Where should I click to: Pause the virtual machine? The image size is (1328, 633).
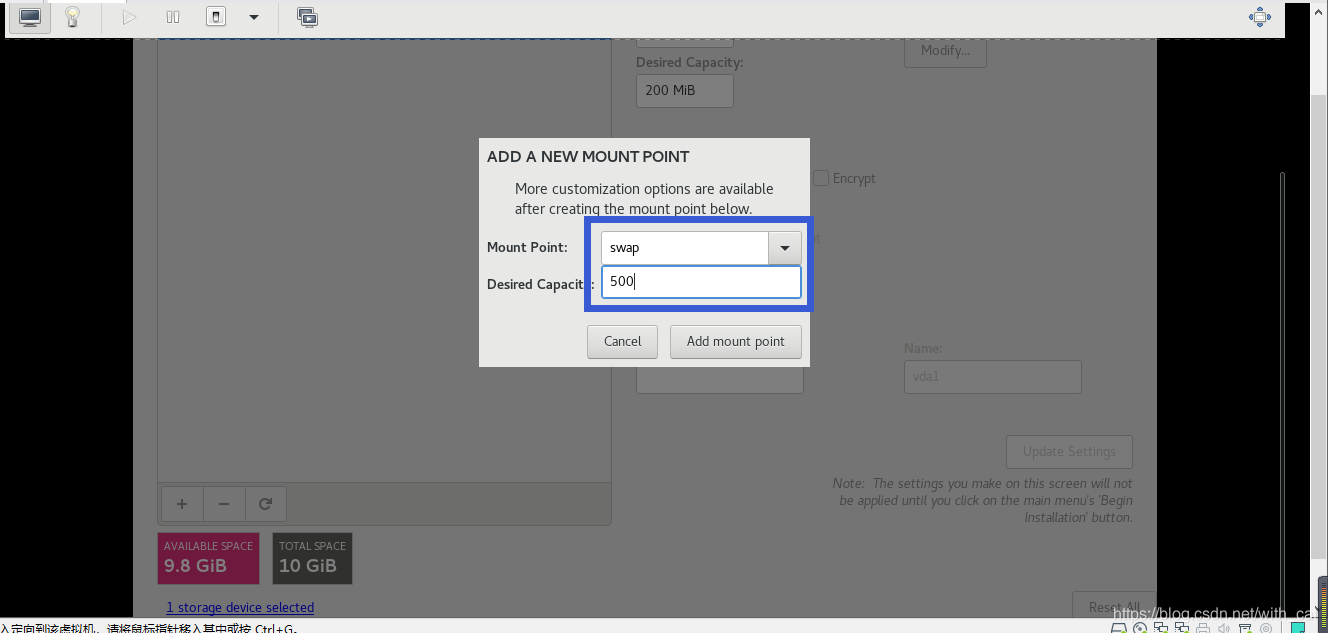[x=173, y=17]
